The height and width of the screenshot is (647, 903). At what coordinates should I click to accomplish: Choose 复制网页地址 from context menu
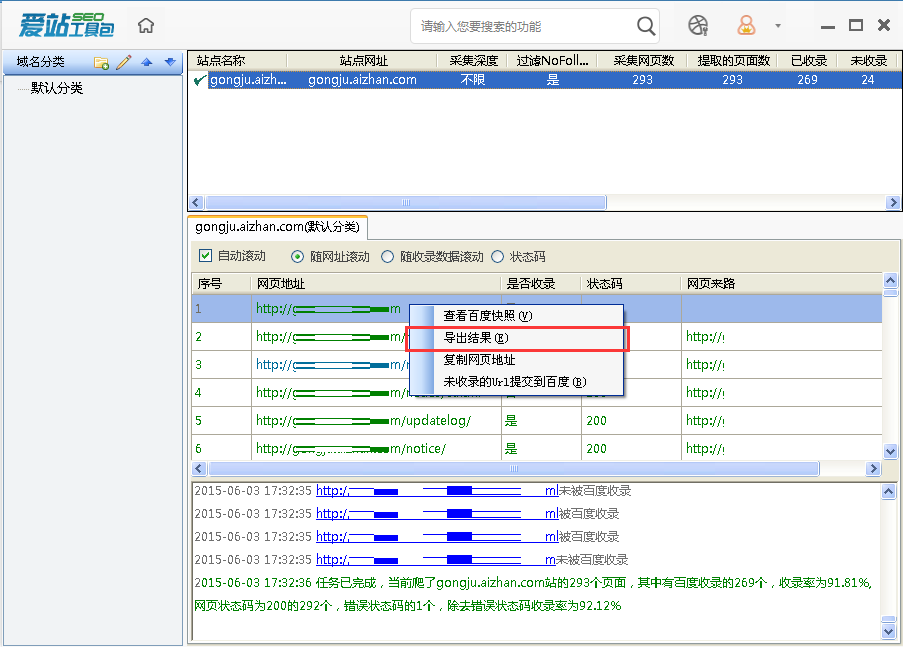[x=479, y=360]
